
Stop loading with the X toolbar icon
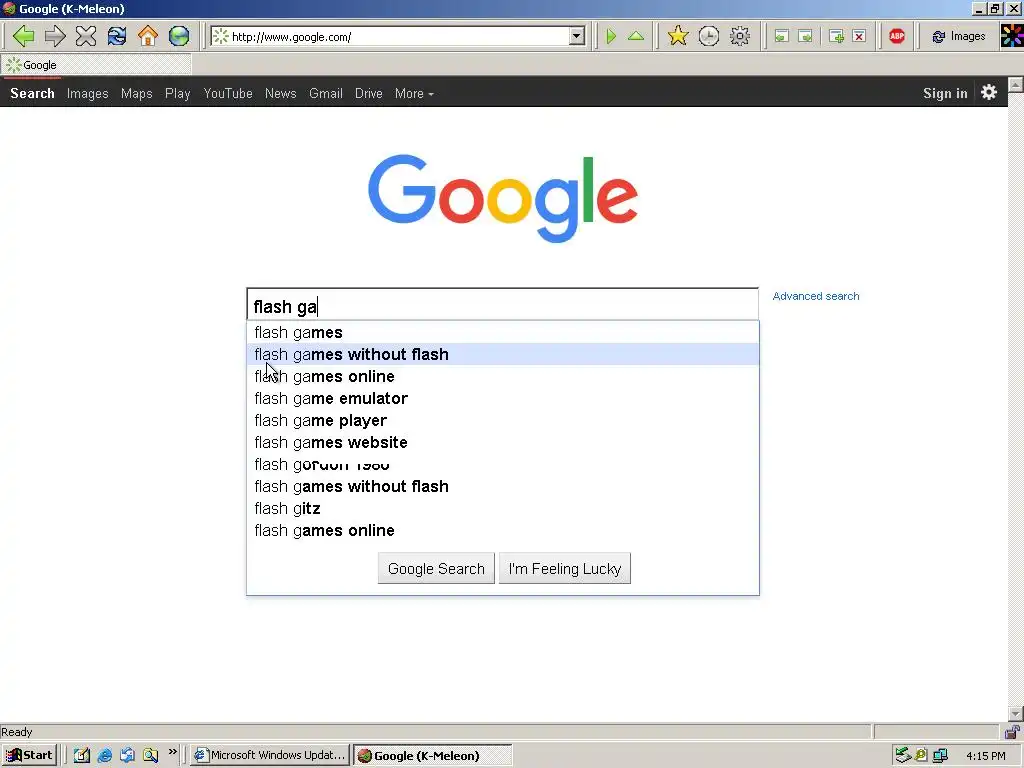[86, 36]
